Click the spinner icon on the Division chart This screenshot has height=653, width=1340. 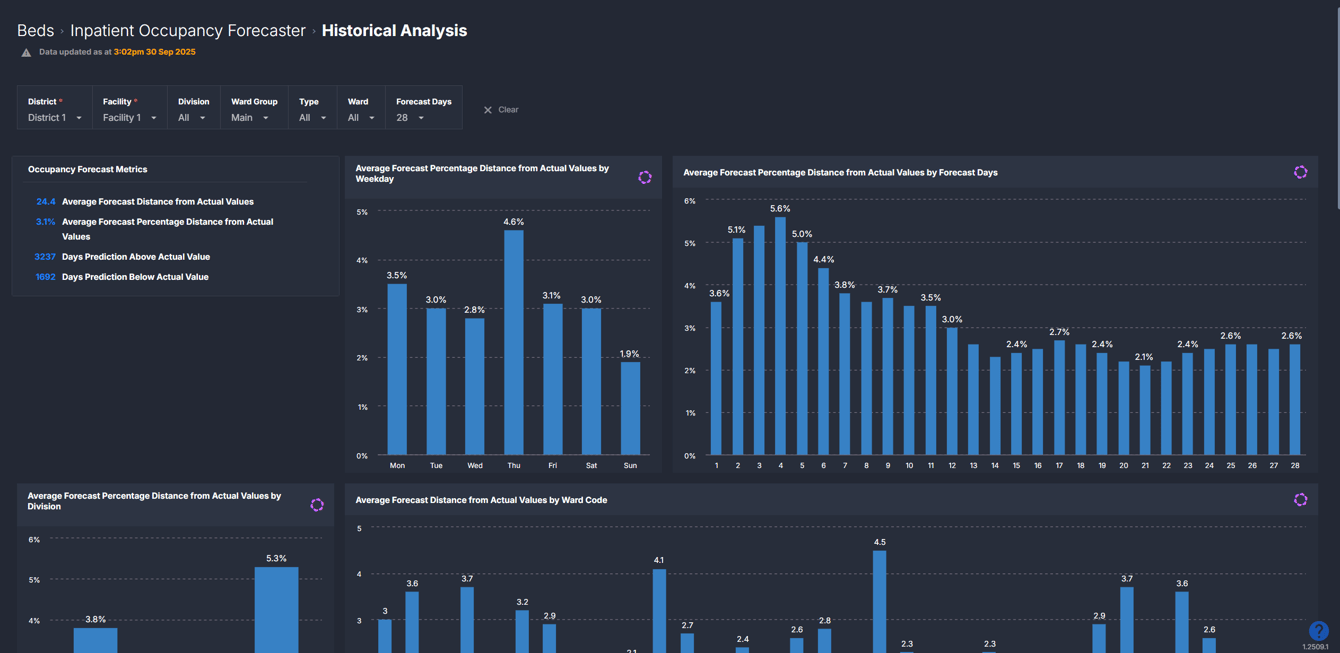pos(317,505)
